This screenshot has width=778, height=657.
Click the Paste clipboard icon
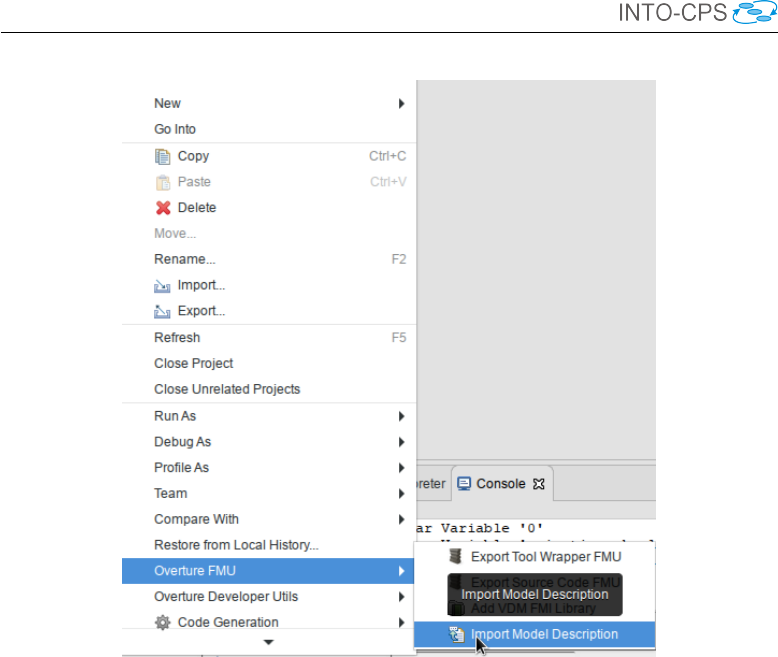pyautogui.click(x=162, y=182)
